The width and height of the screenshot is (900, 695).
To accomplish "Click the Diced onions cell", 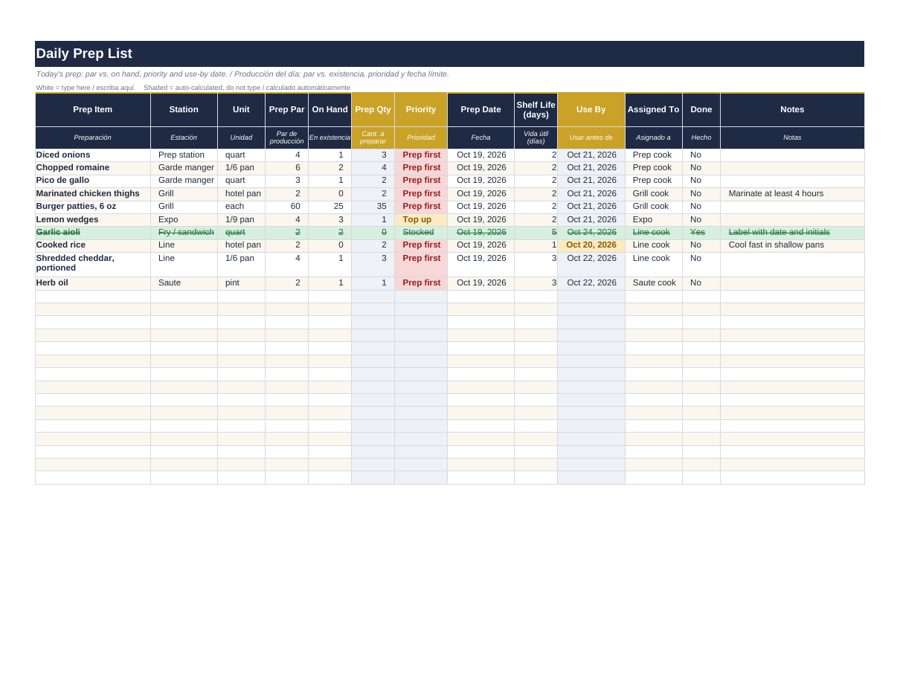I will click(92, 155).
